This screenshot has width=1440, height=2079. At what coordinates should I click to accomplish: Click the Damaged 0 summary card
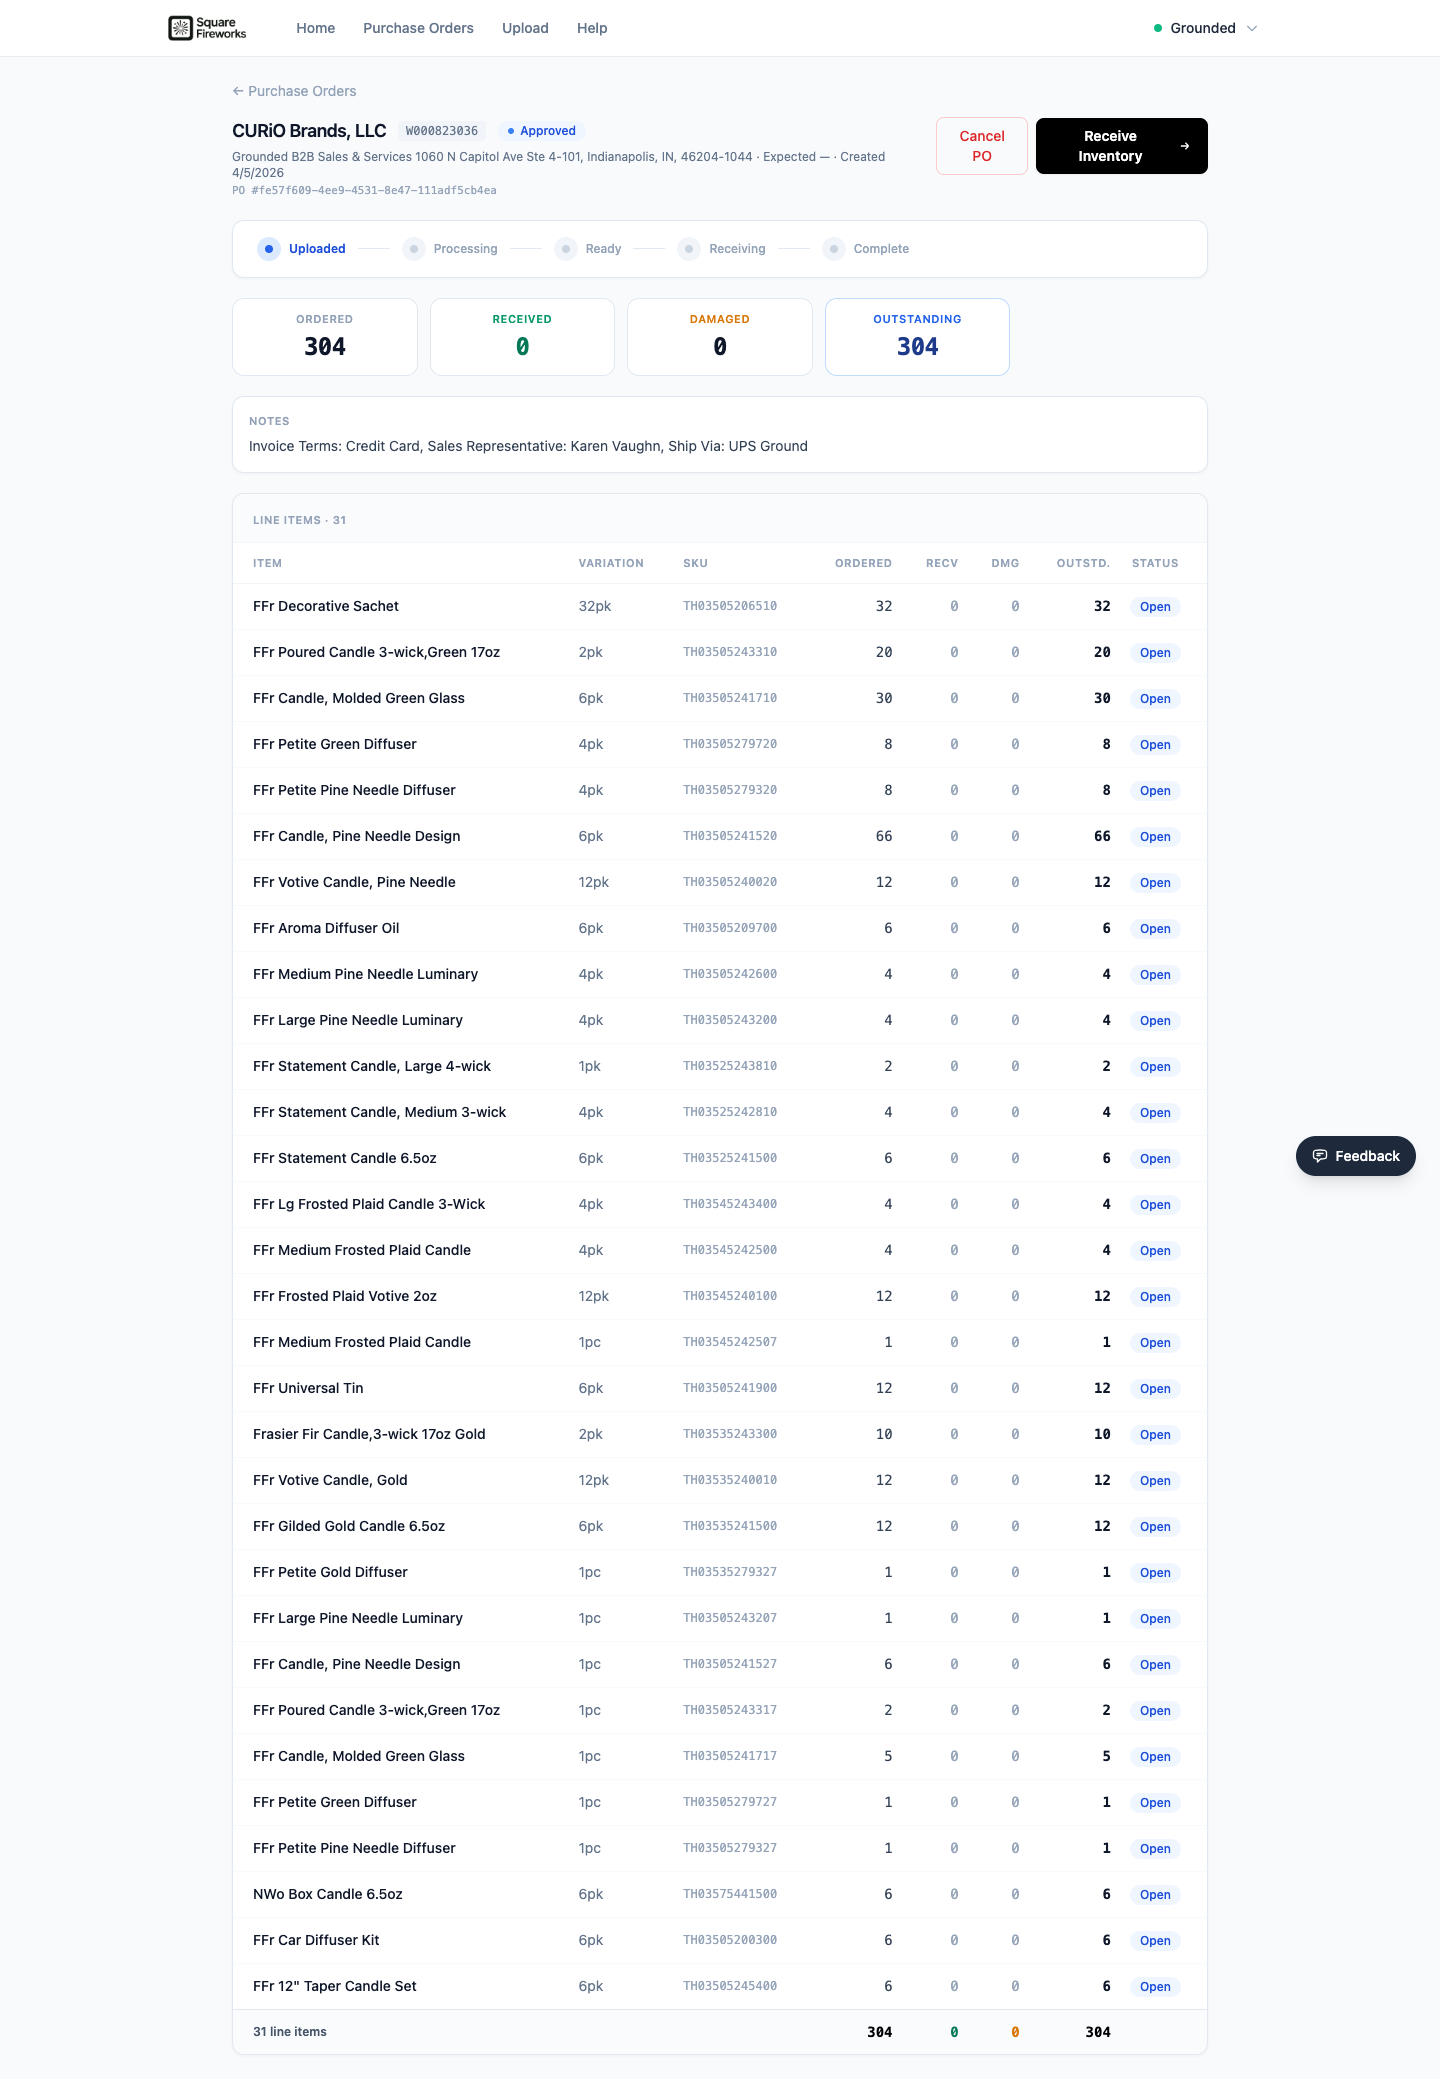(x=720, y=337)
